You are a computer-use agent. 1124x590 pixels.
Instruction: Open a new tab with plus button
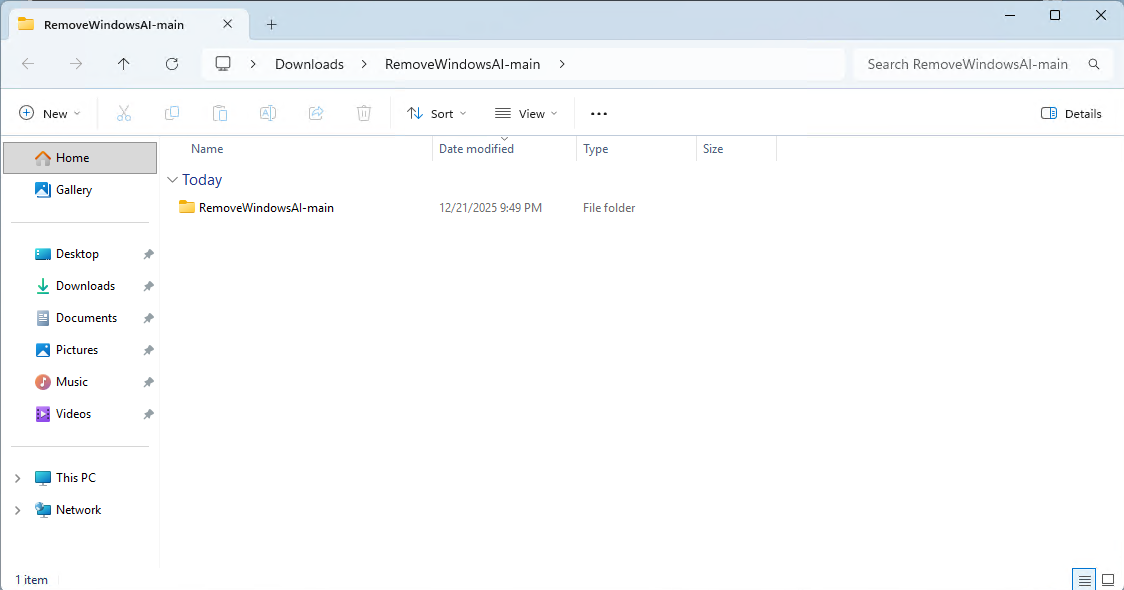271,24
